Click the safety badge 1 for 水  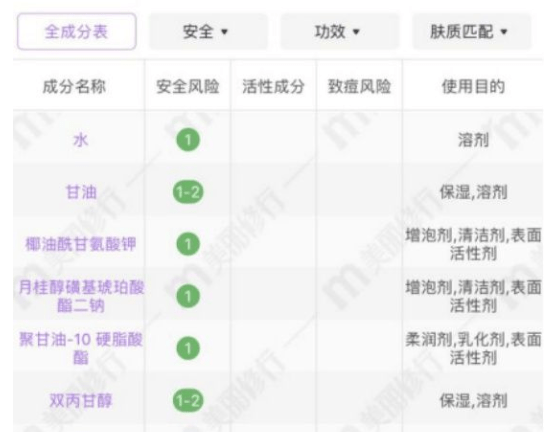[188, 140]
